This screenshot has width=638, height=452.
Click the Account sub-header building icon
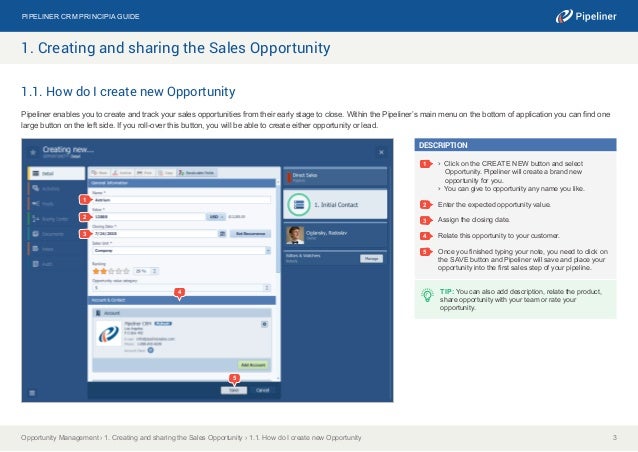point(98,313)
